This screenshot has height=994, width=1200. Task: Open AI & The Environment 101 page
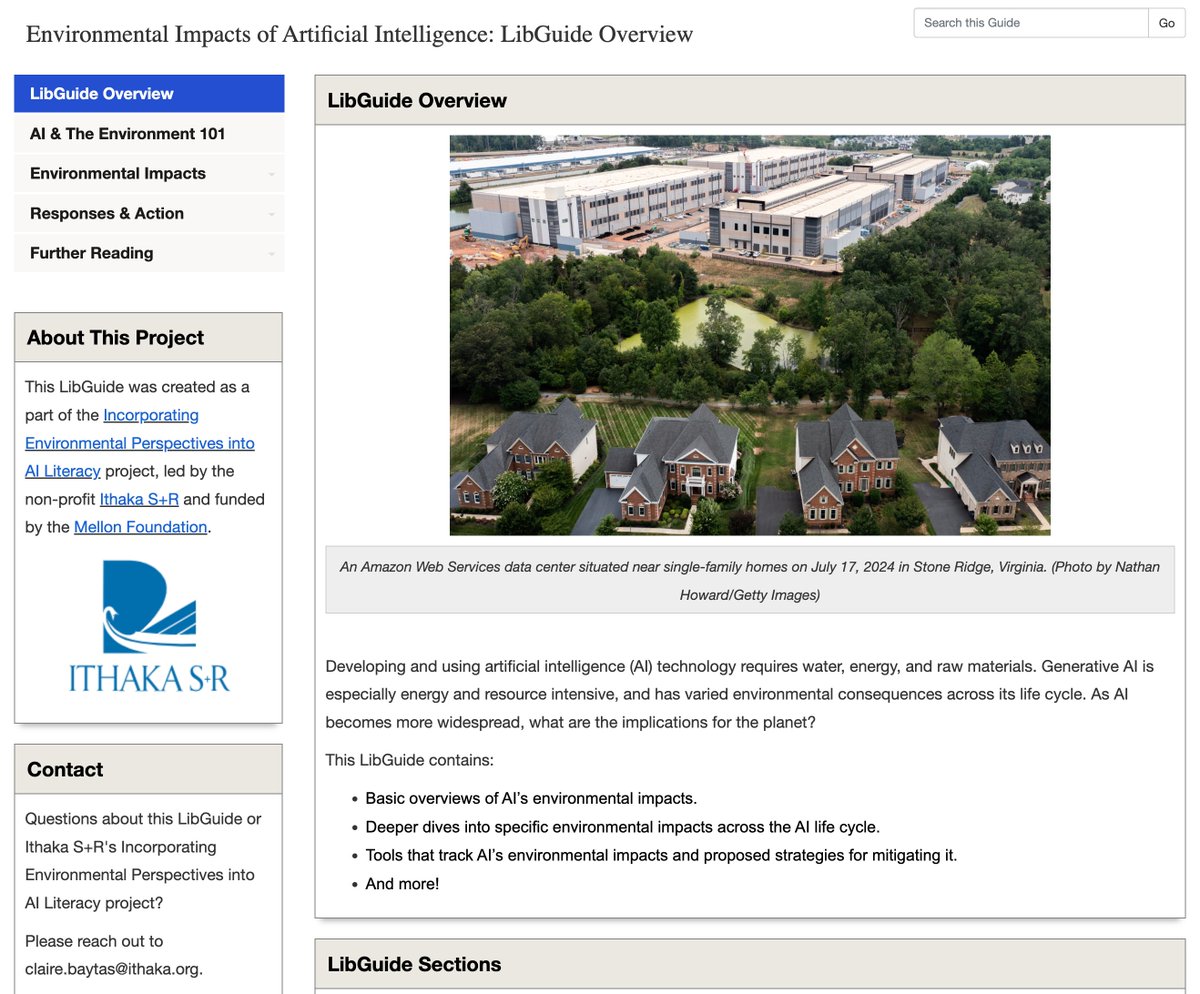(149, 133)
